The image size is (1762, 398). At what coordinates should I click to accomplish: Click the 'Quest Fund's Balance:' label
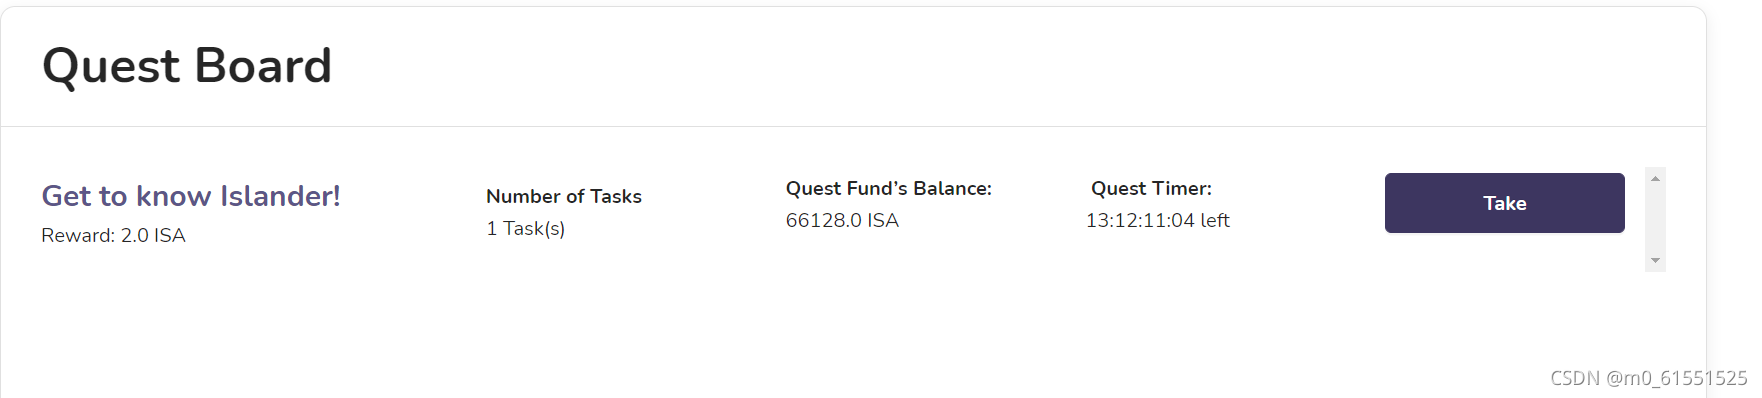889,188
